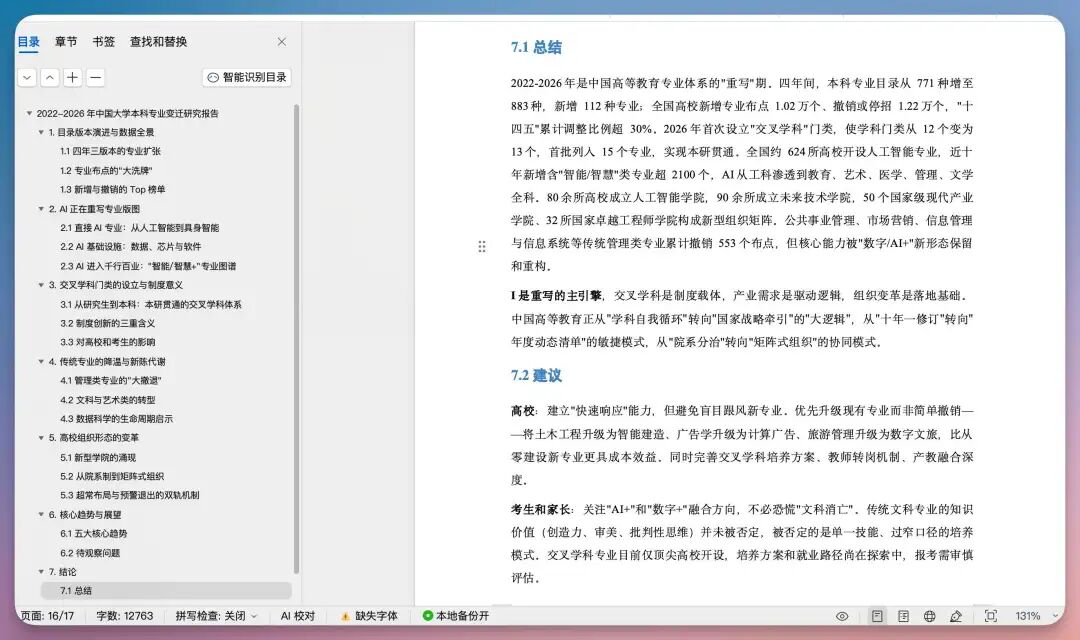Open writing mode pen icon
Image resolution: width=1080 pixels, height=640 pixels.
point(956,616)
